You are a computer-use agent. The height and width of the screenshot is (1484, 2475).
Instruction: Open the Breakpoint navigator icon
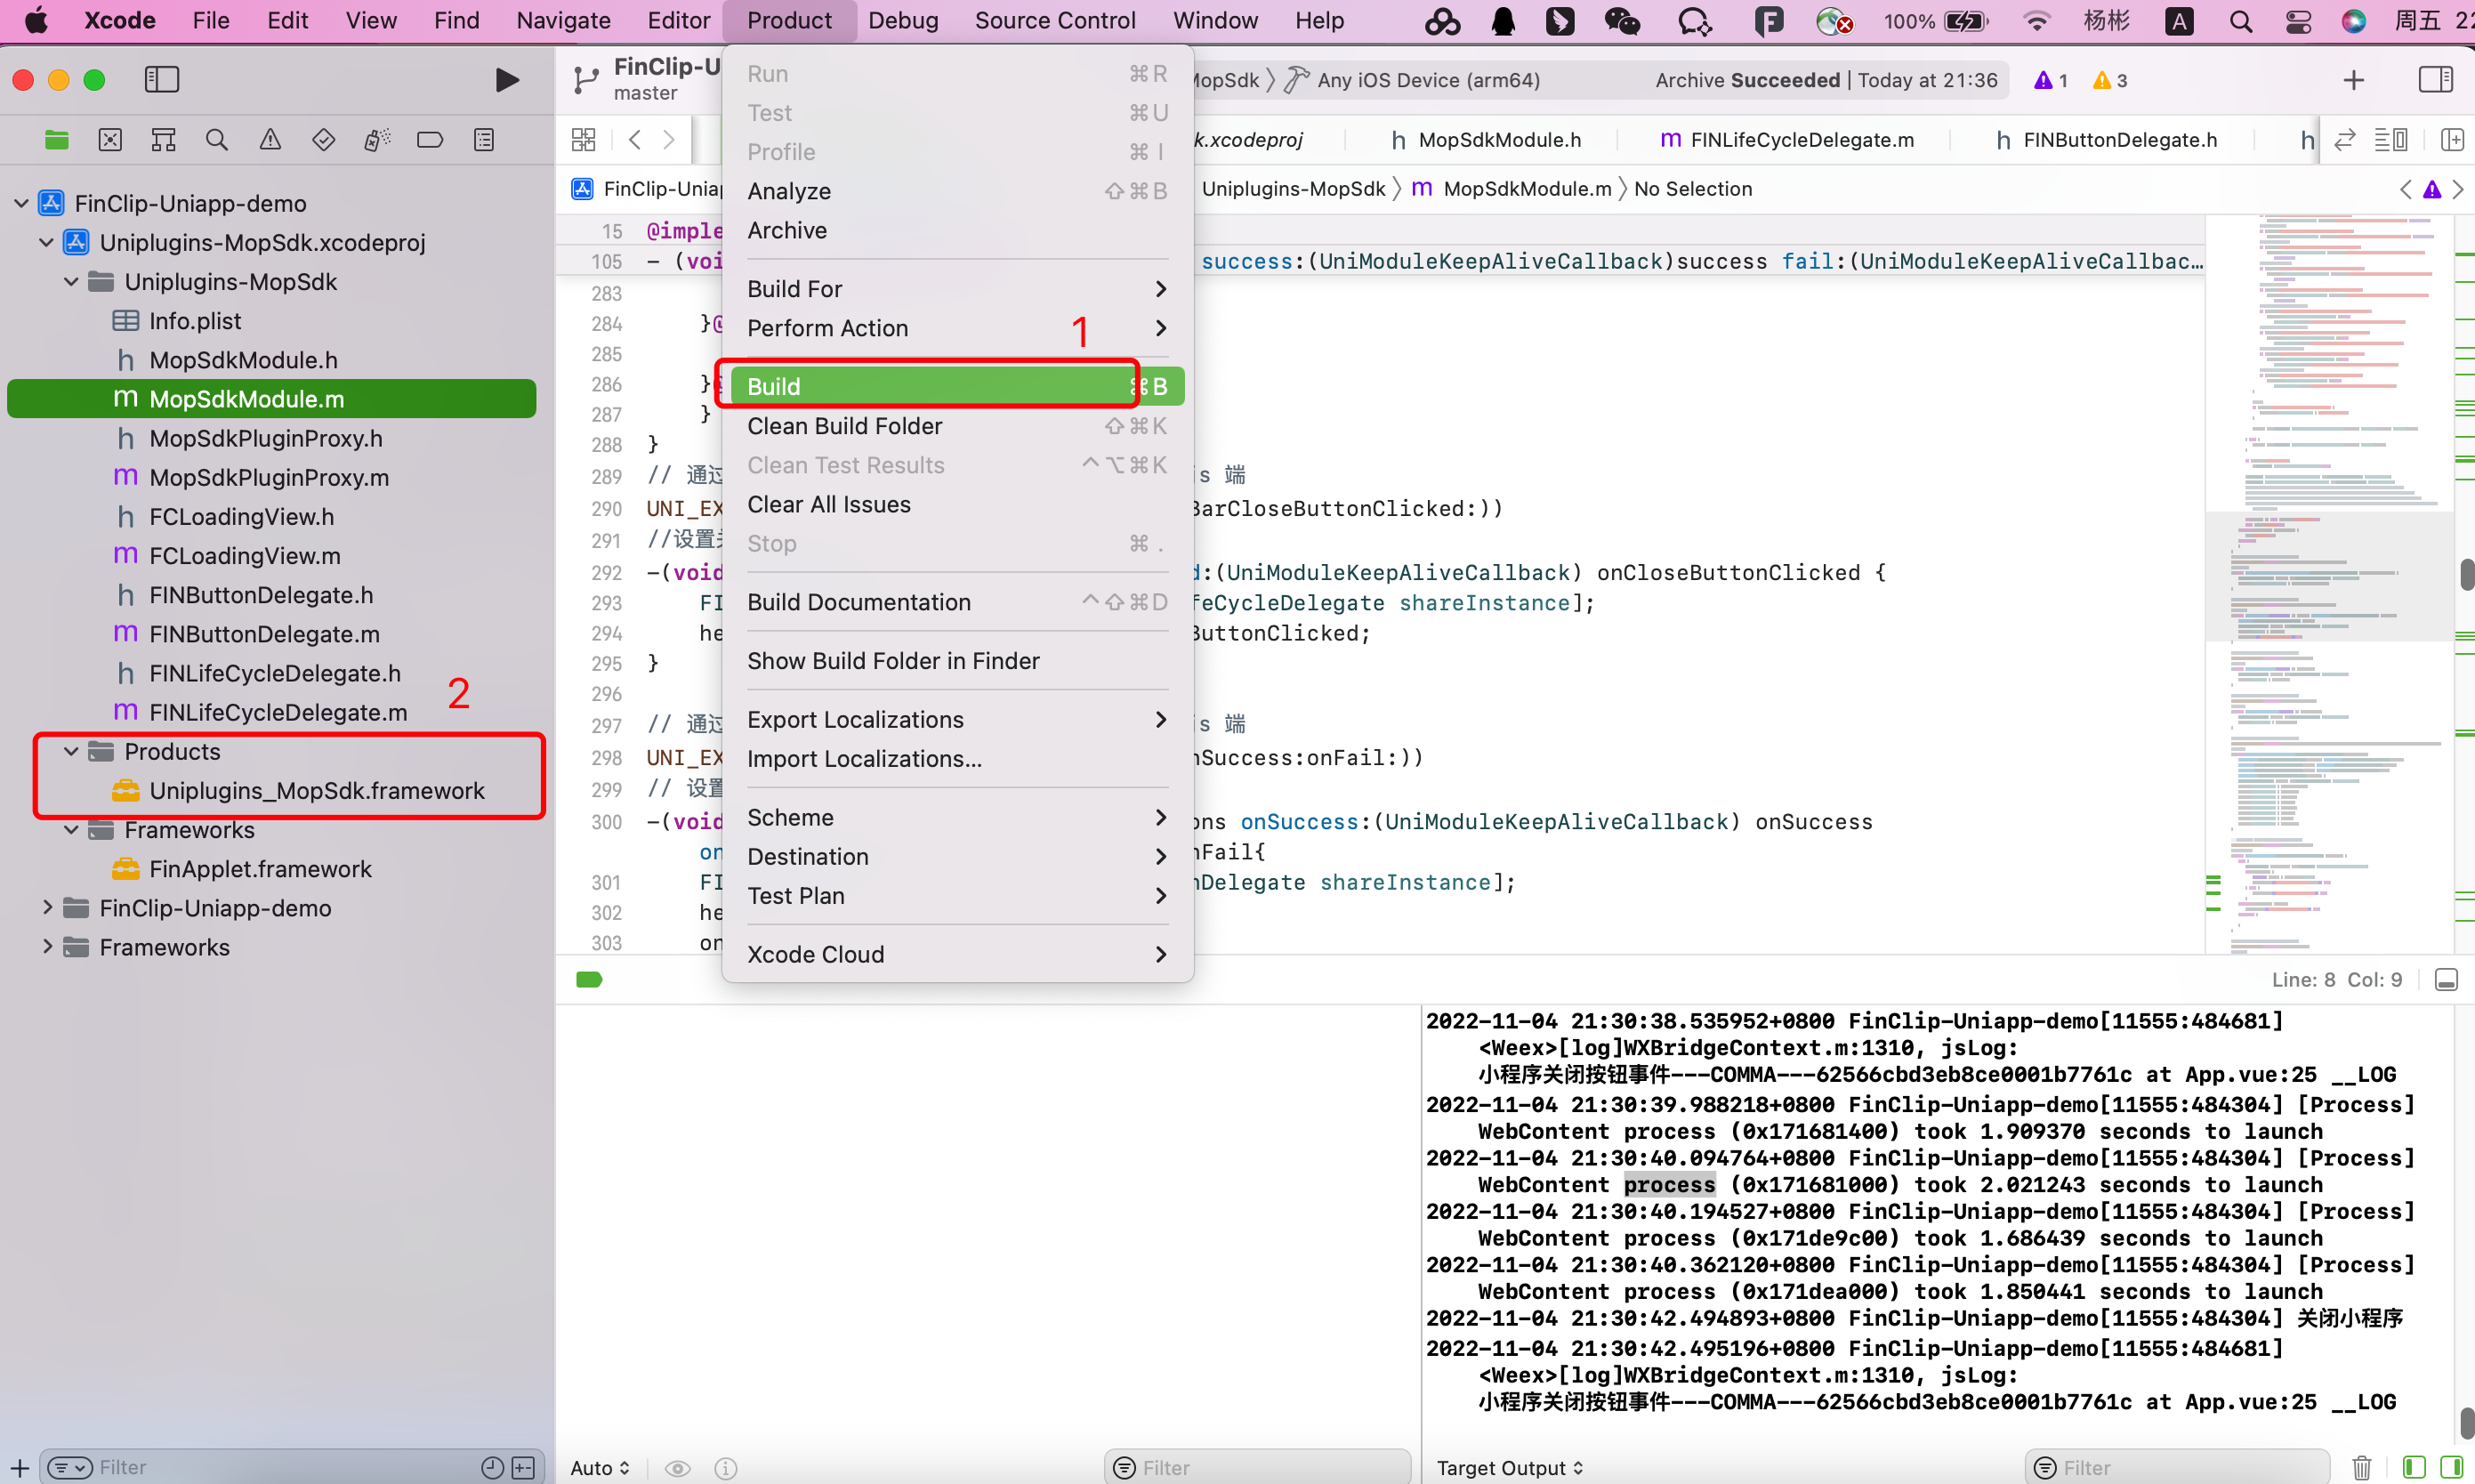(x=430, y=140)
